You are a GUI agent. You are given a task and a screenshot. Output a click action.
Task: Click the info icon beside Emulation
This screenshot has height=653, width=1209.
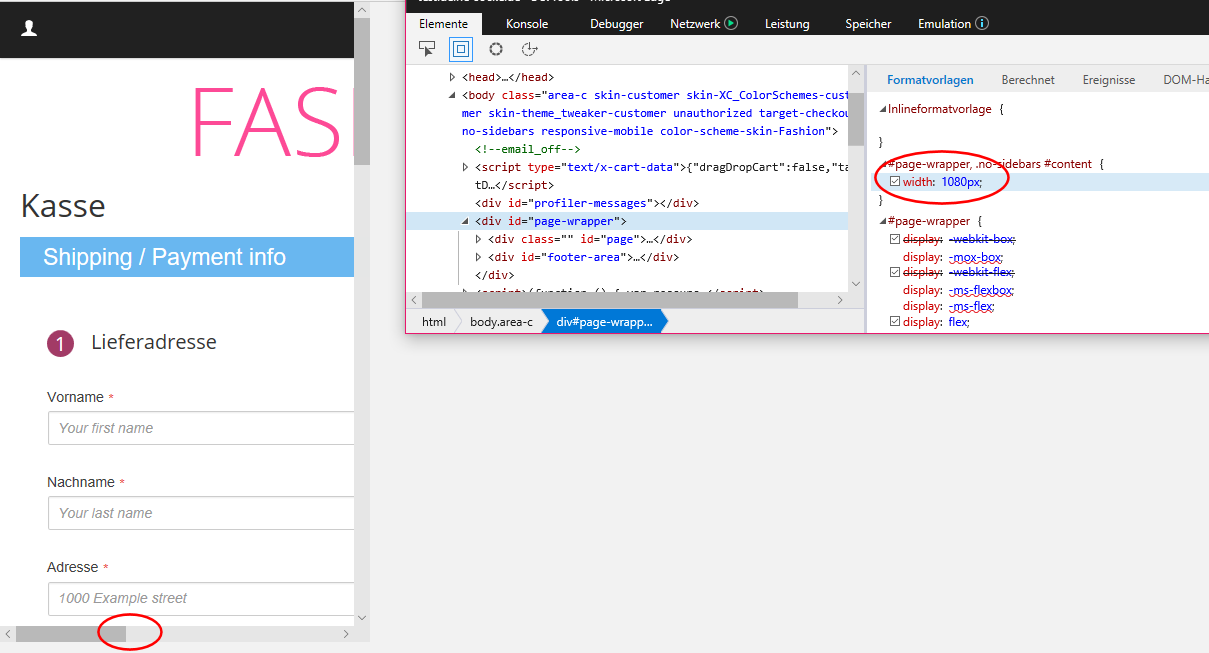click(x=982, y=23)
